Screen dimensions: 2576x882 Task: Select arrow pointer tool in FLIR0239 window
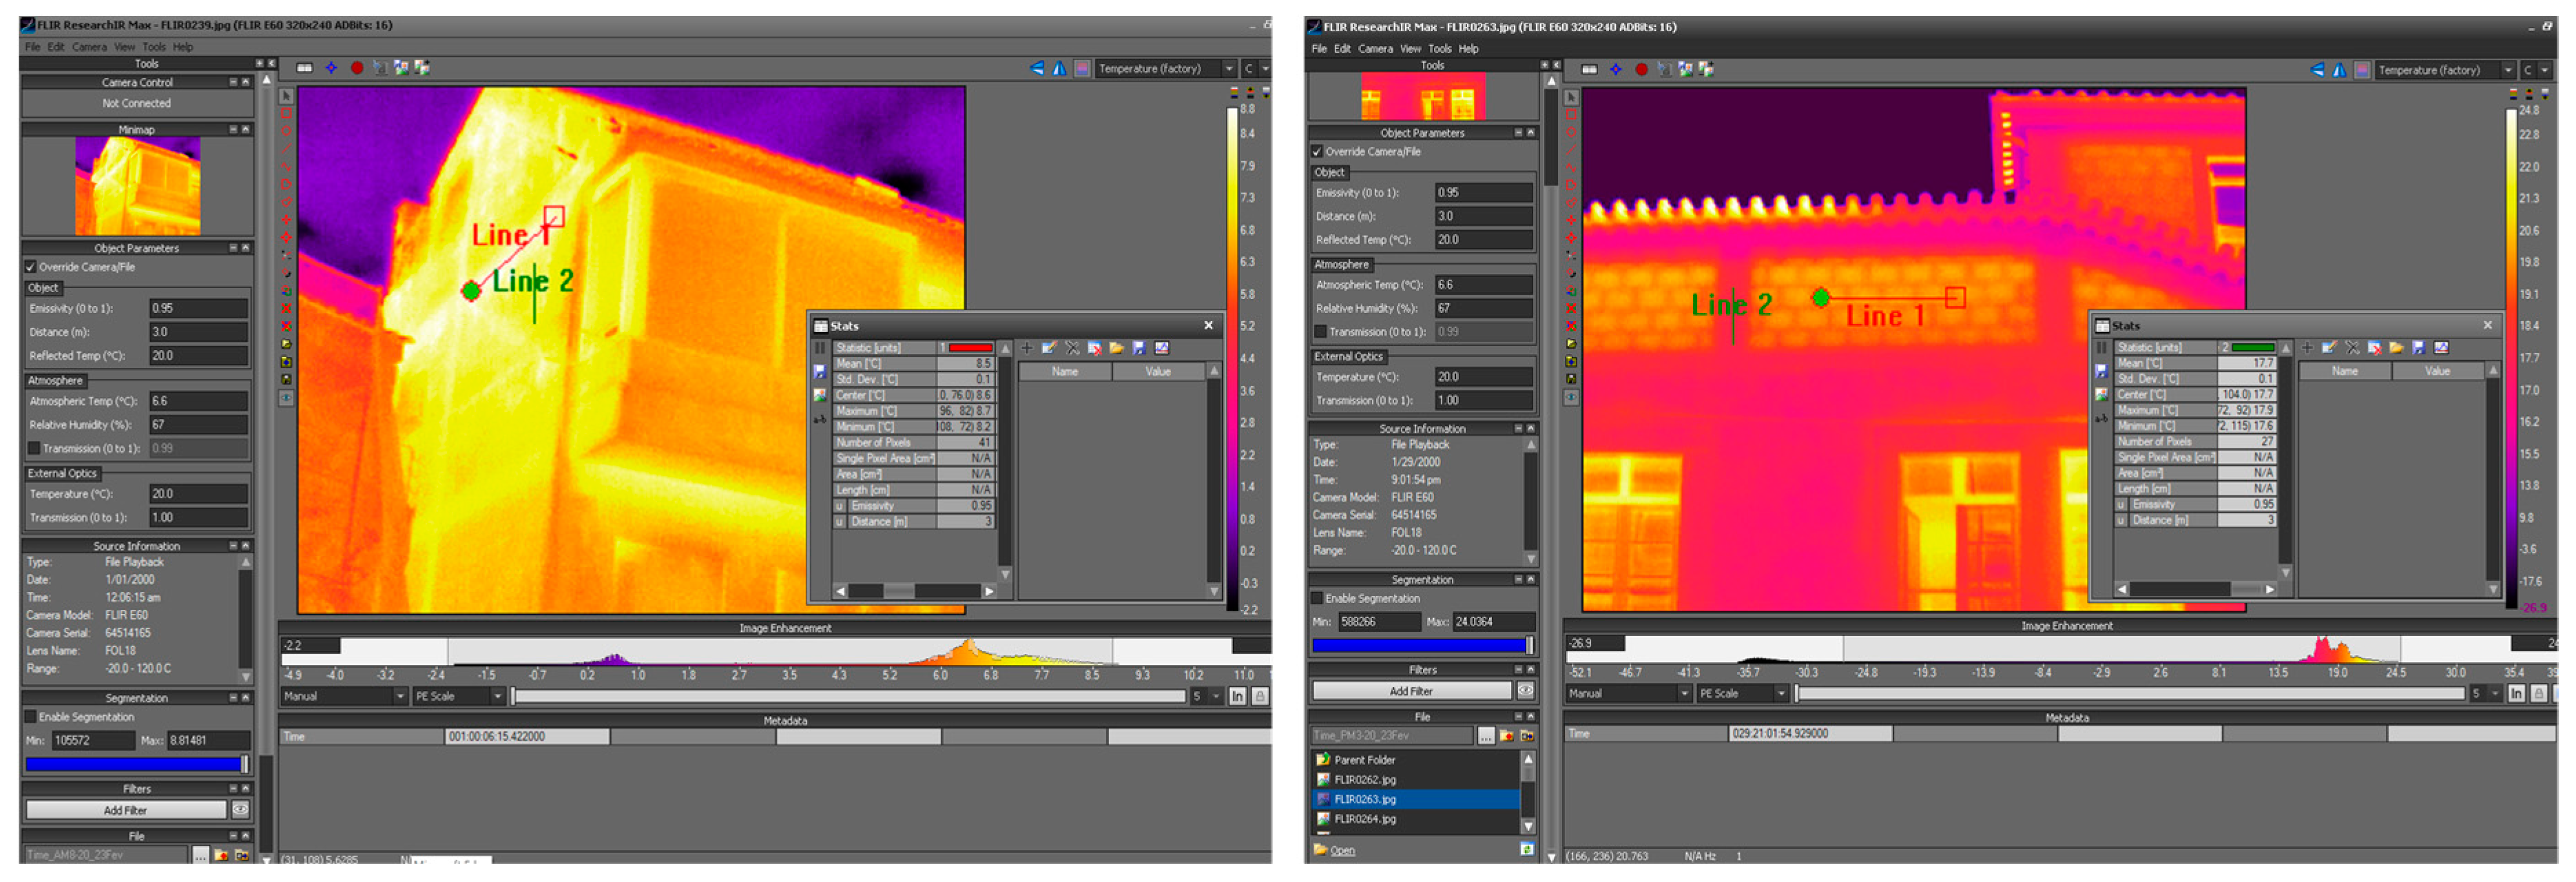286,96
